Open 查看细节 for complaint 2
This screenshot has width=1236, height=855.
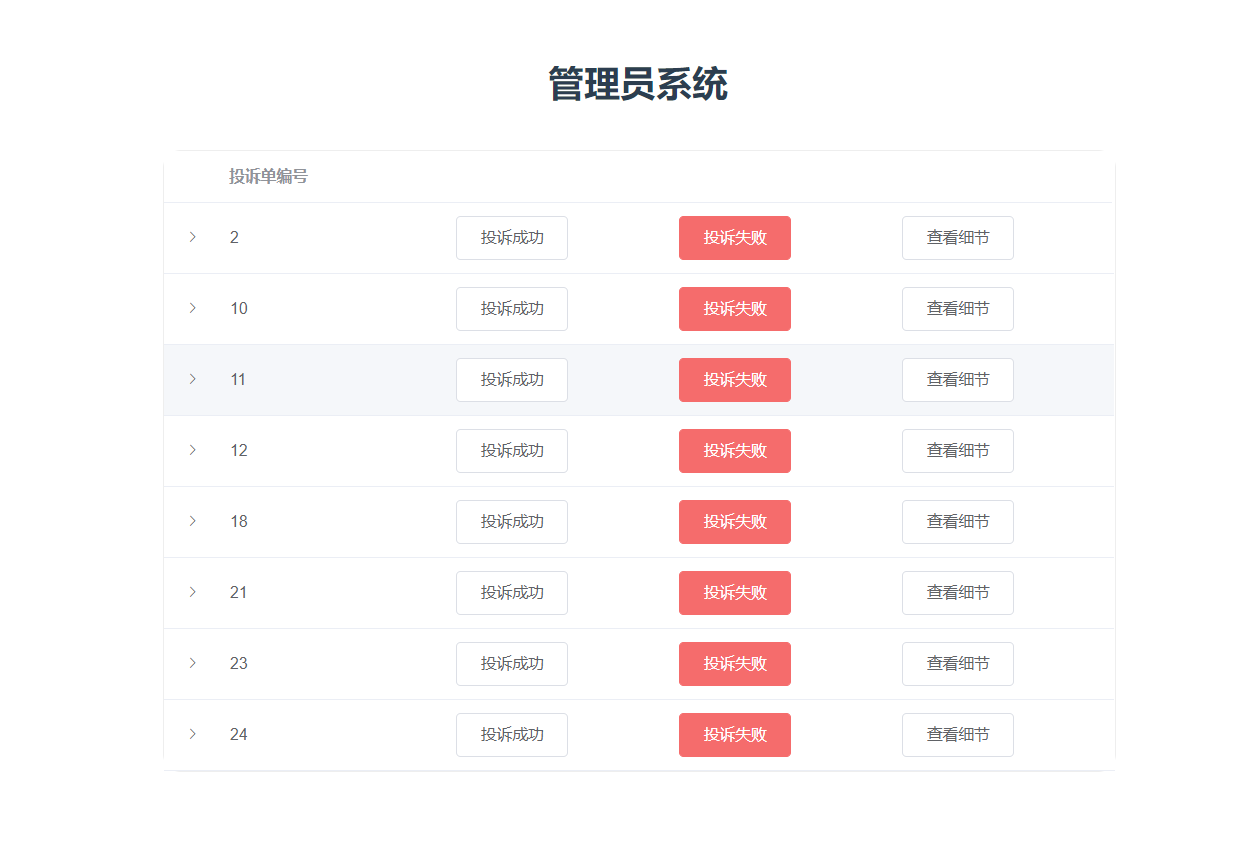pos(958,238)
